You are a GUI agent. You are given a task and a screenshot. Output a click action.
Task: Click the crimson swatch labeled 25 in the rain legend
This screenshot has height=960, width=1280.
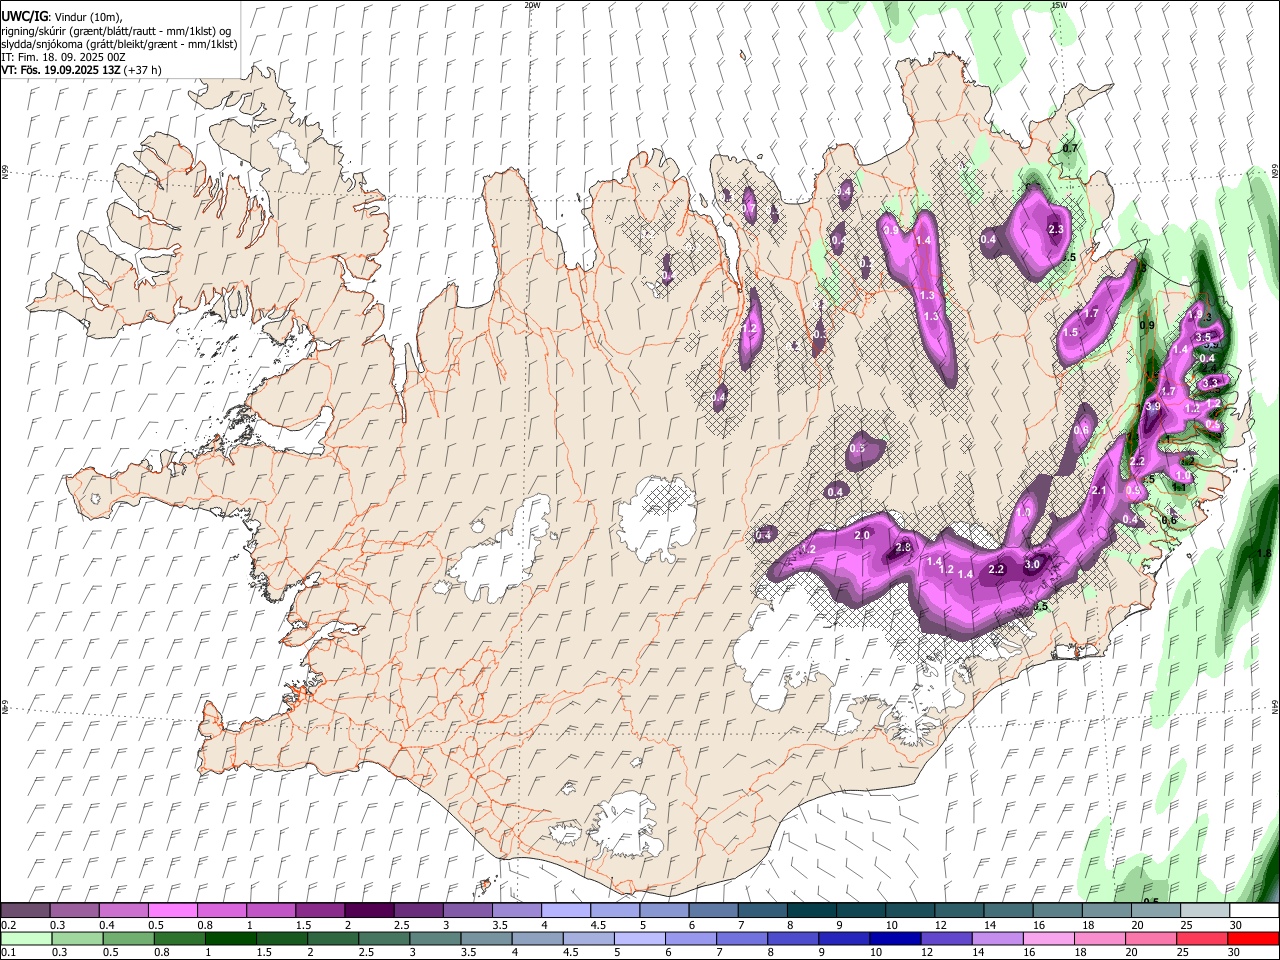click(x=1202, y=939)
